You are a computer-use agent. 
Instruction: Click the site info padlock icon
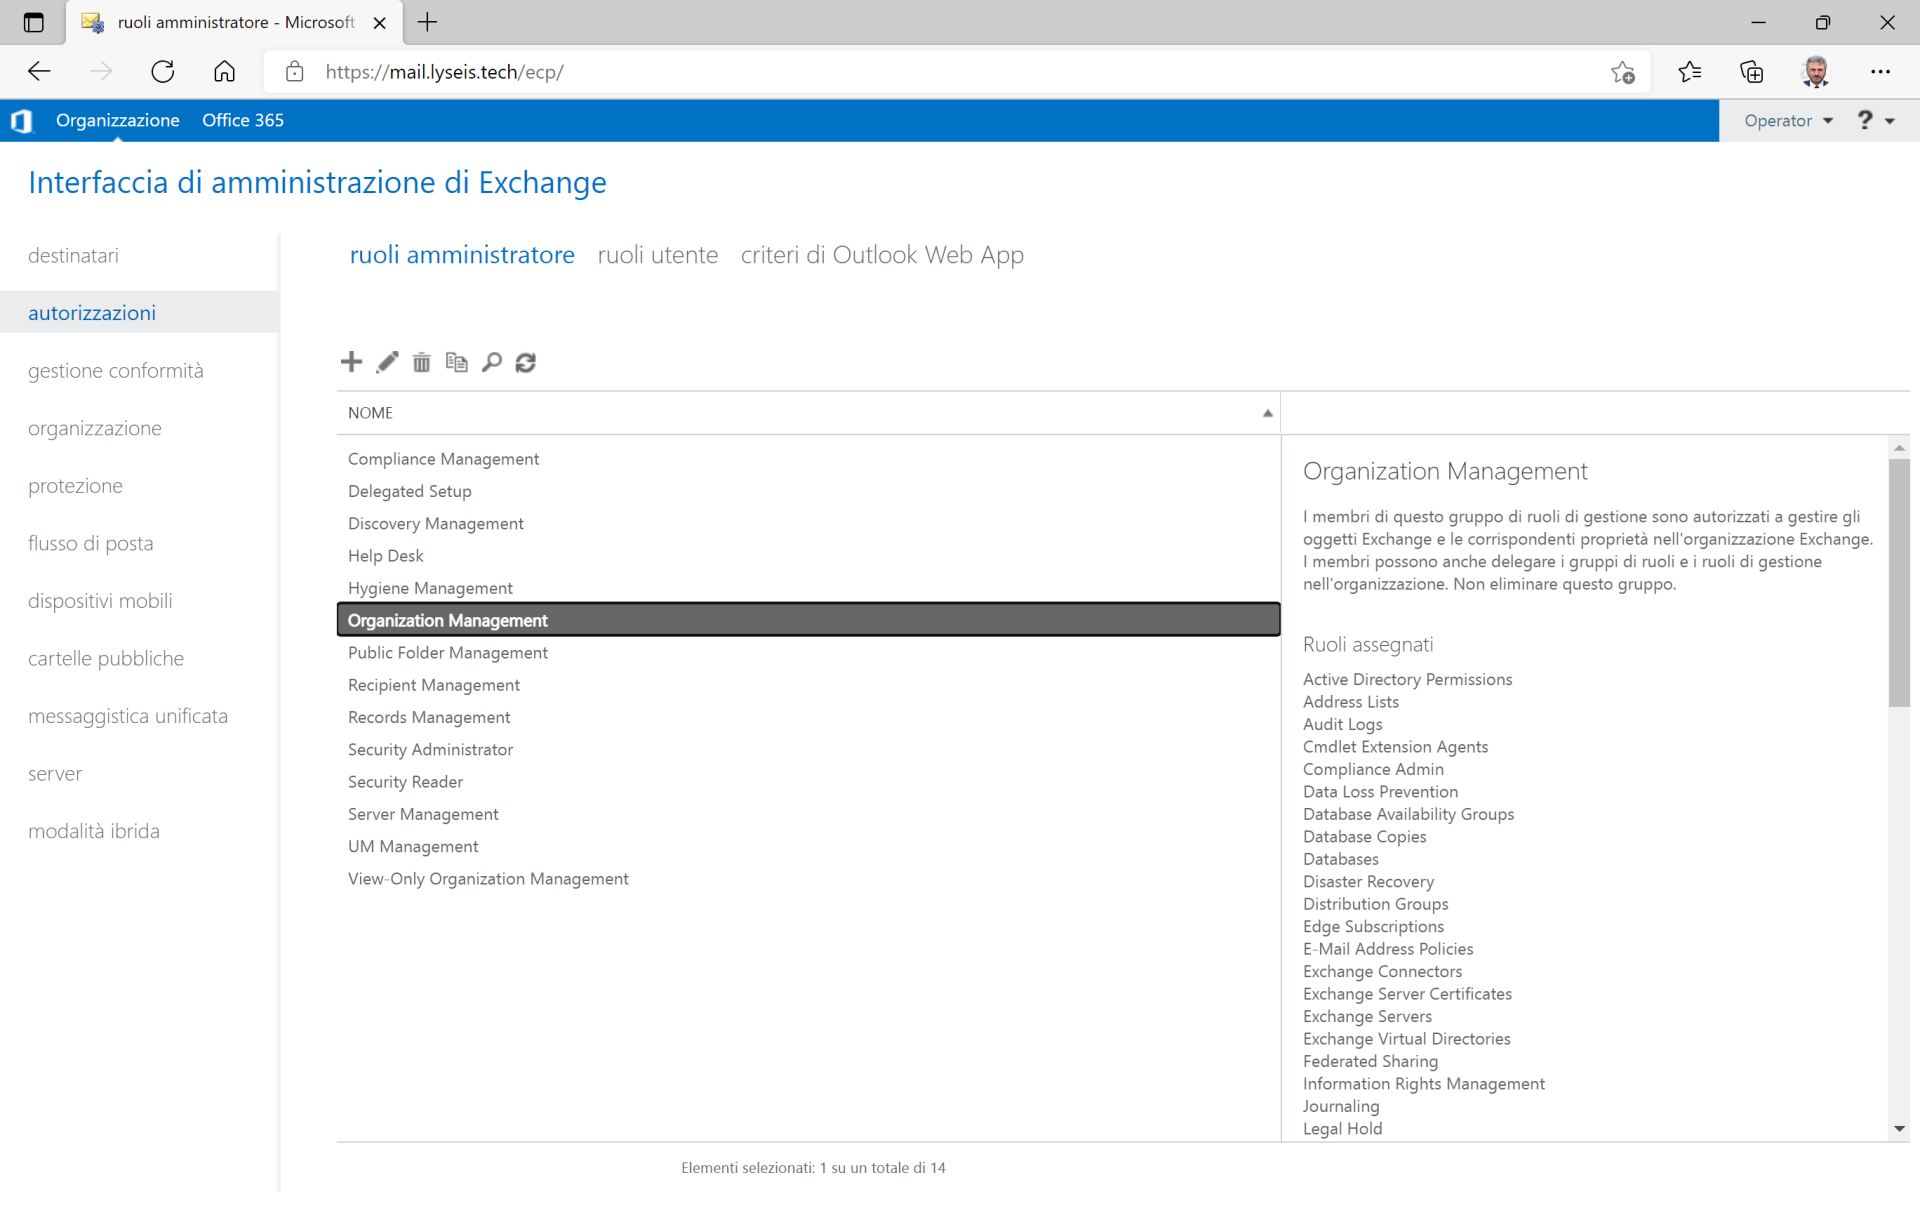294,72
